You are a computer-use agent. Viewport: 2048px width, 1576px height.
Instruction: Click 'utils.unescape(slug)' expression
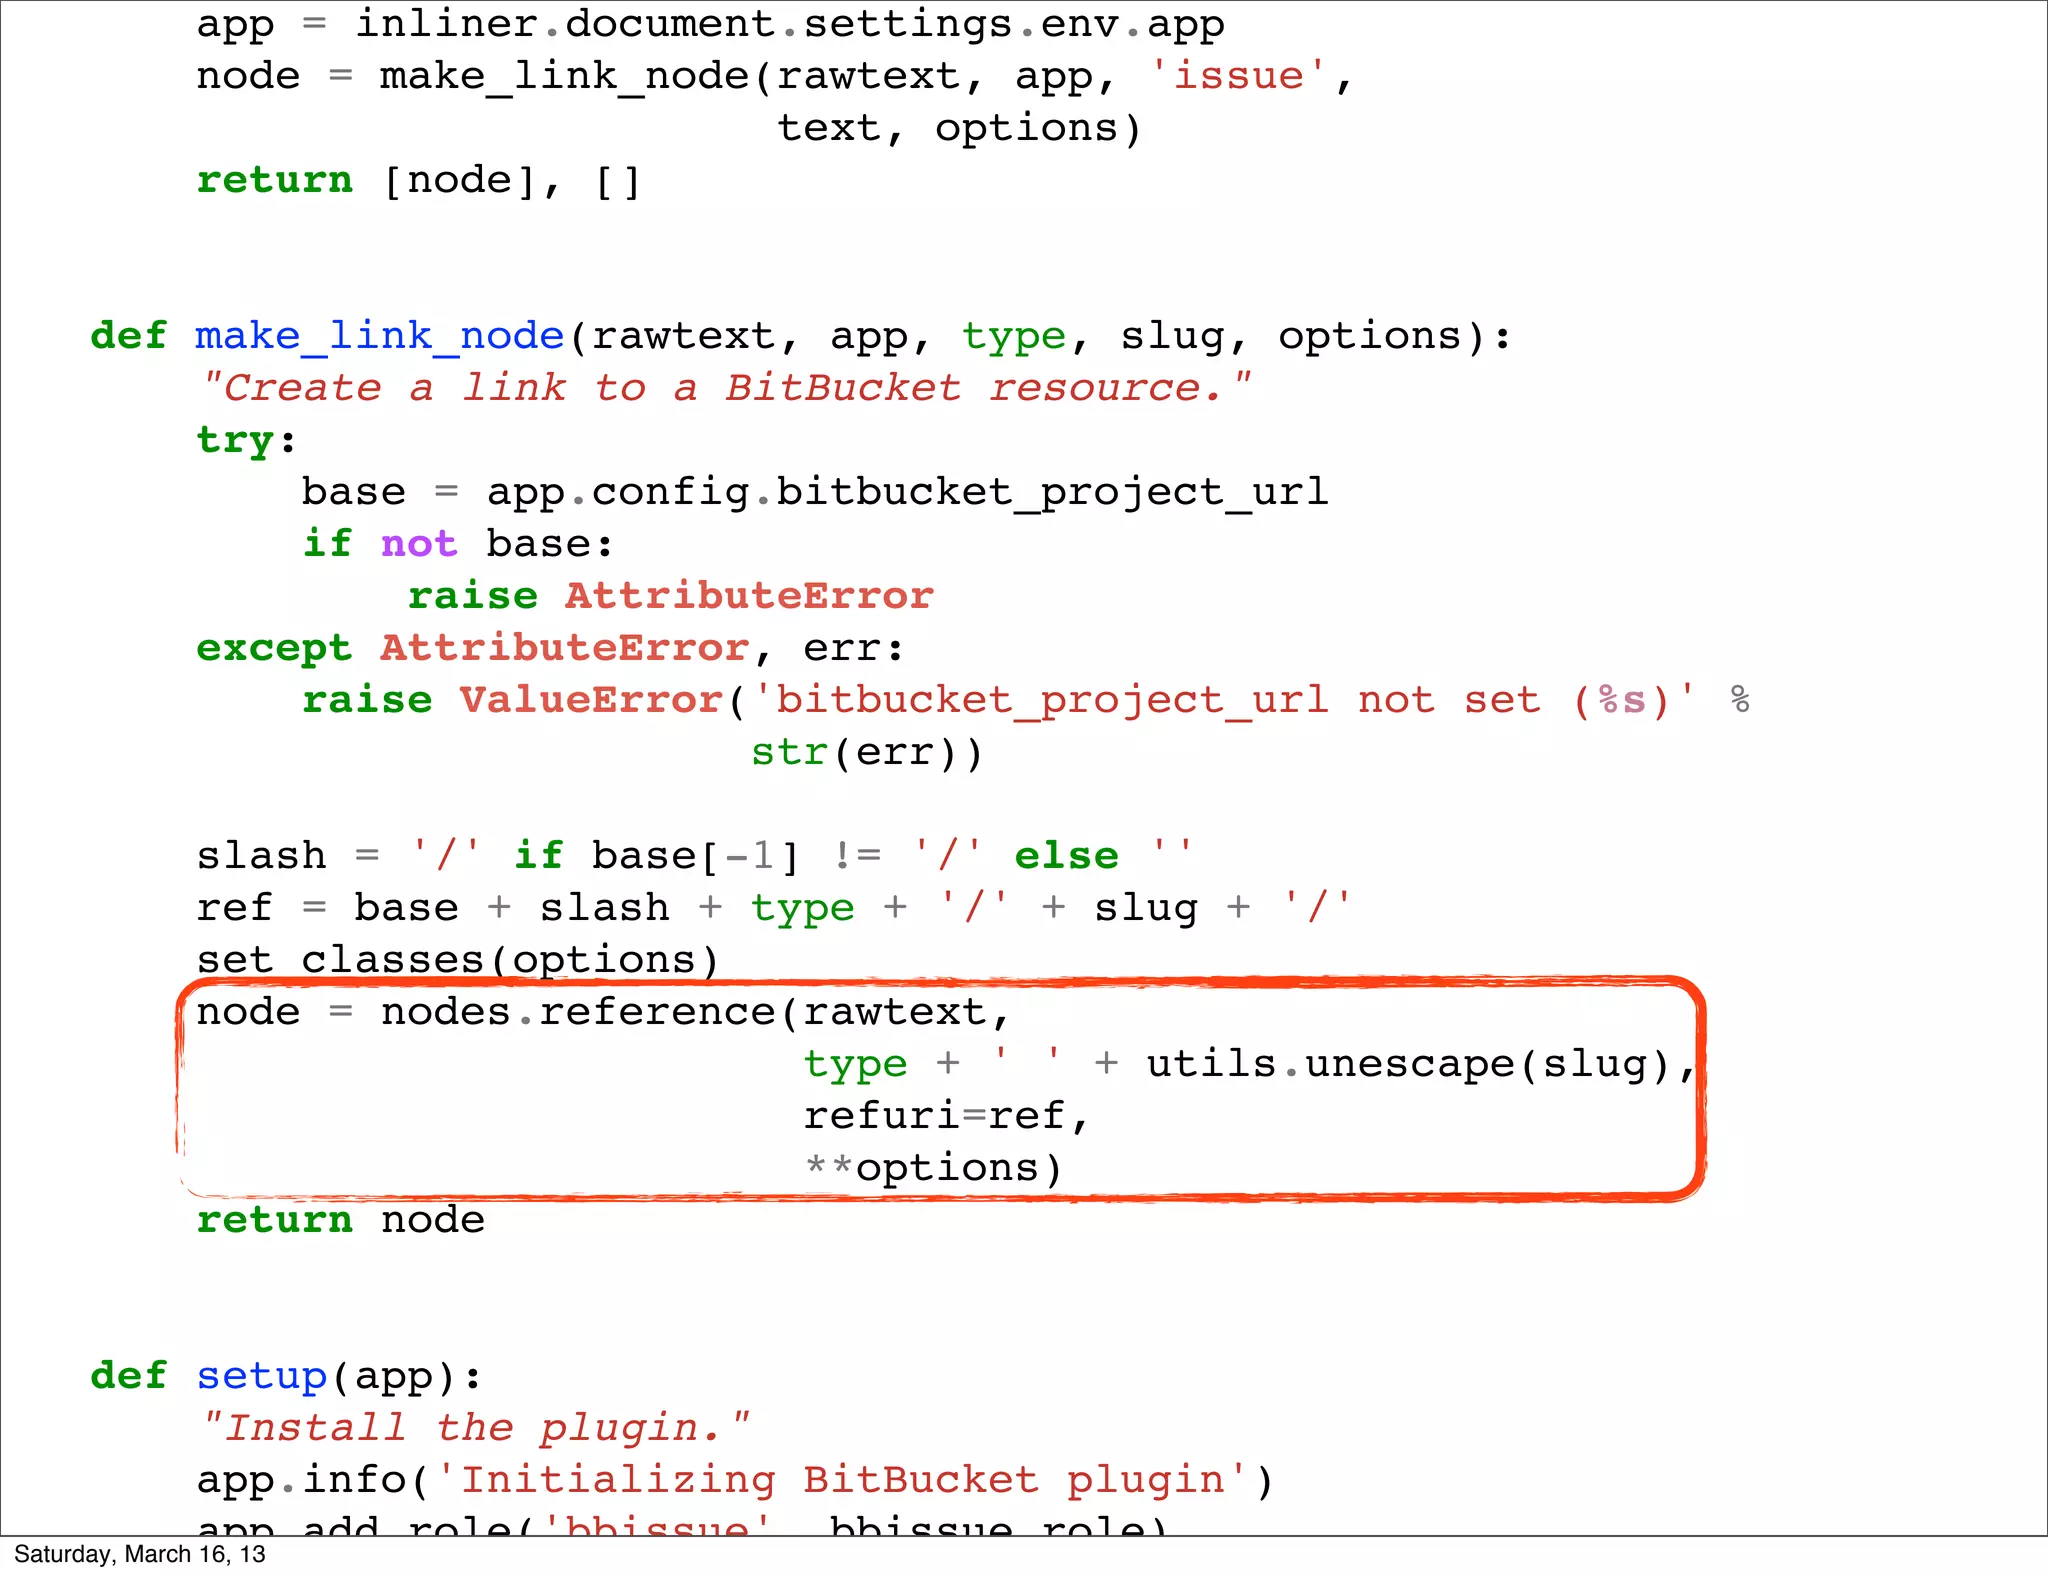[x=1410, y=1065]
